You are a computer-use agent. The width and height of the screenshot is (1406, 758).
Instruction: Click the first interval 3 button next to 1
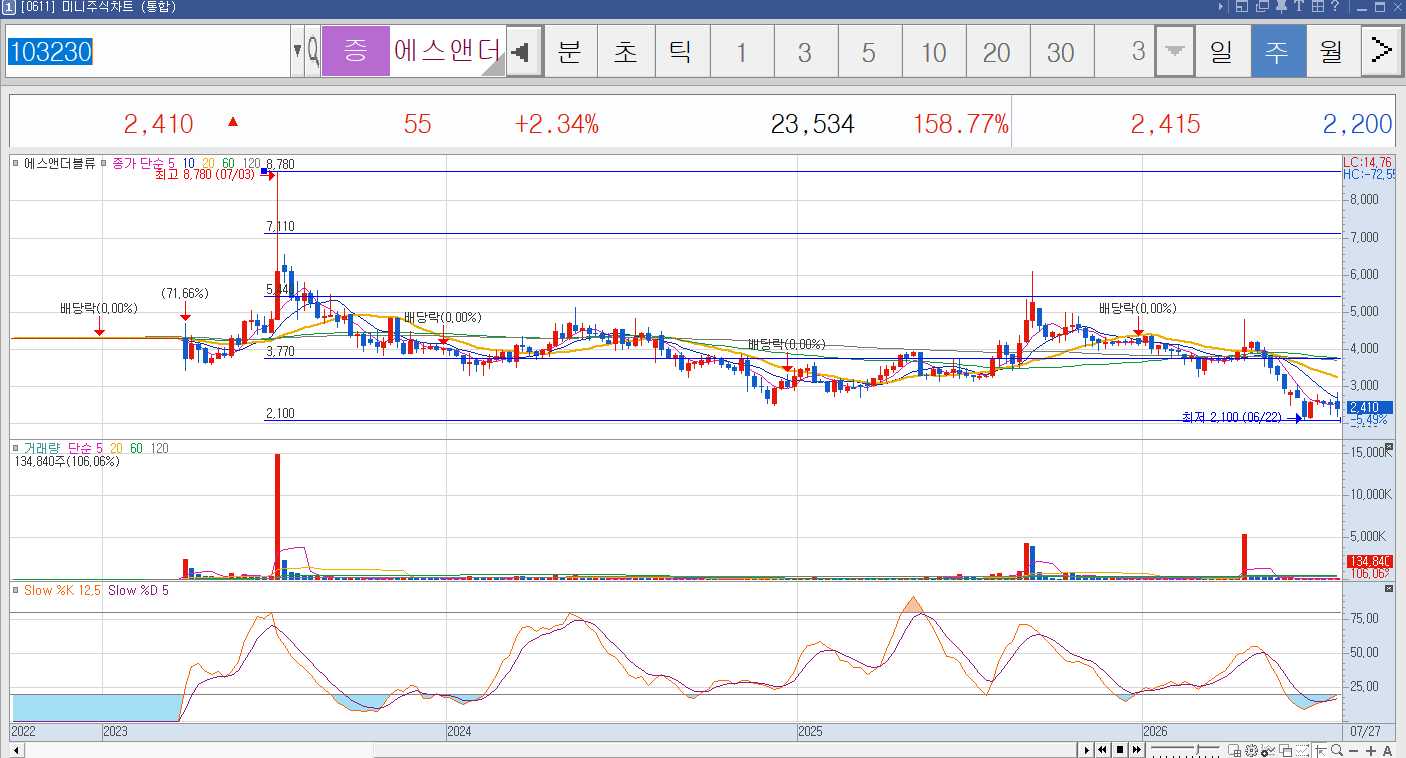(805, 51)
